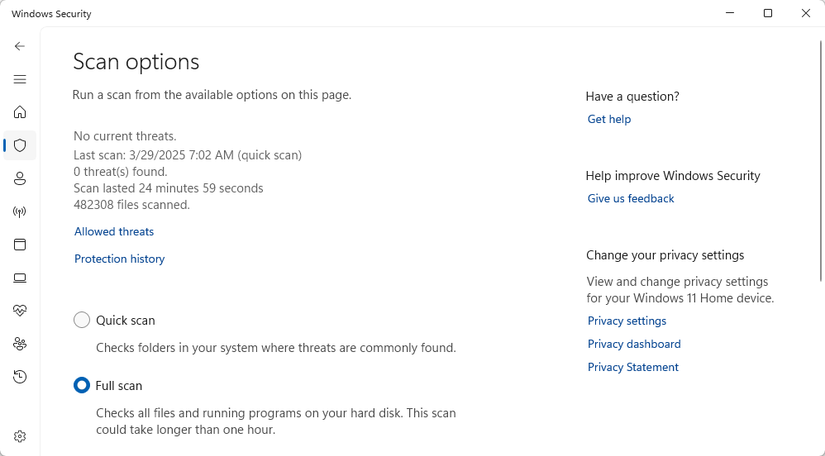The image size is (825, 456).
Task: Open Account protection person icon
Action: coord(20,178)
